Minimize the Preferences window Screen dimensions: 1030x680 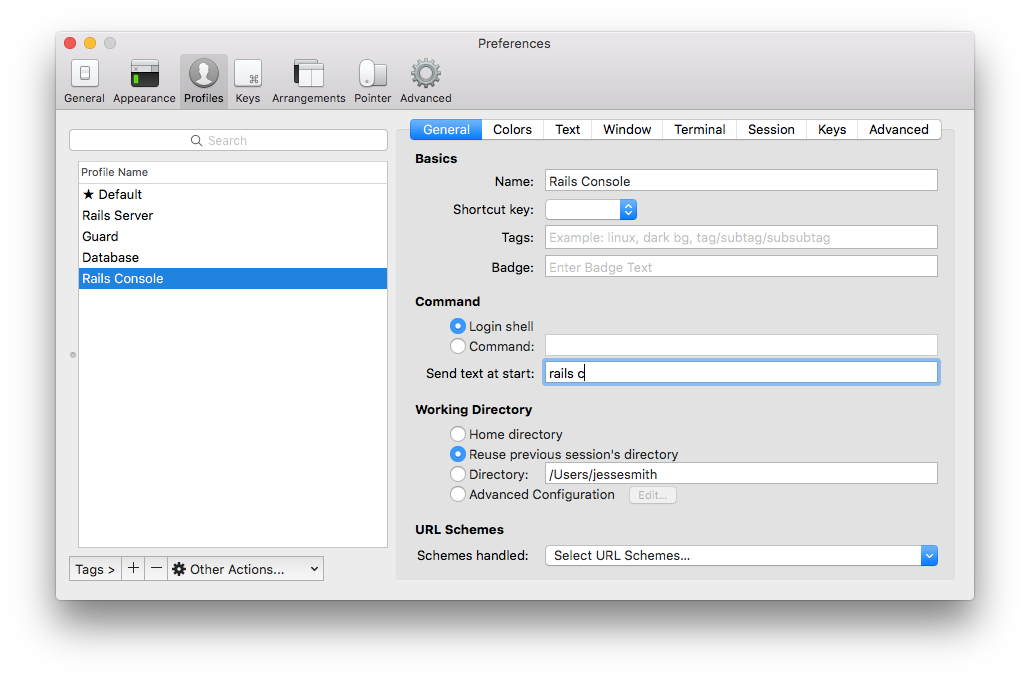[90, 43]
